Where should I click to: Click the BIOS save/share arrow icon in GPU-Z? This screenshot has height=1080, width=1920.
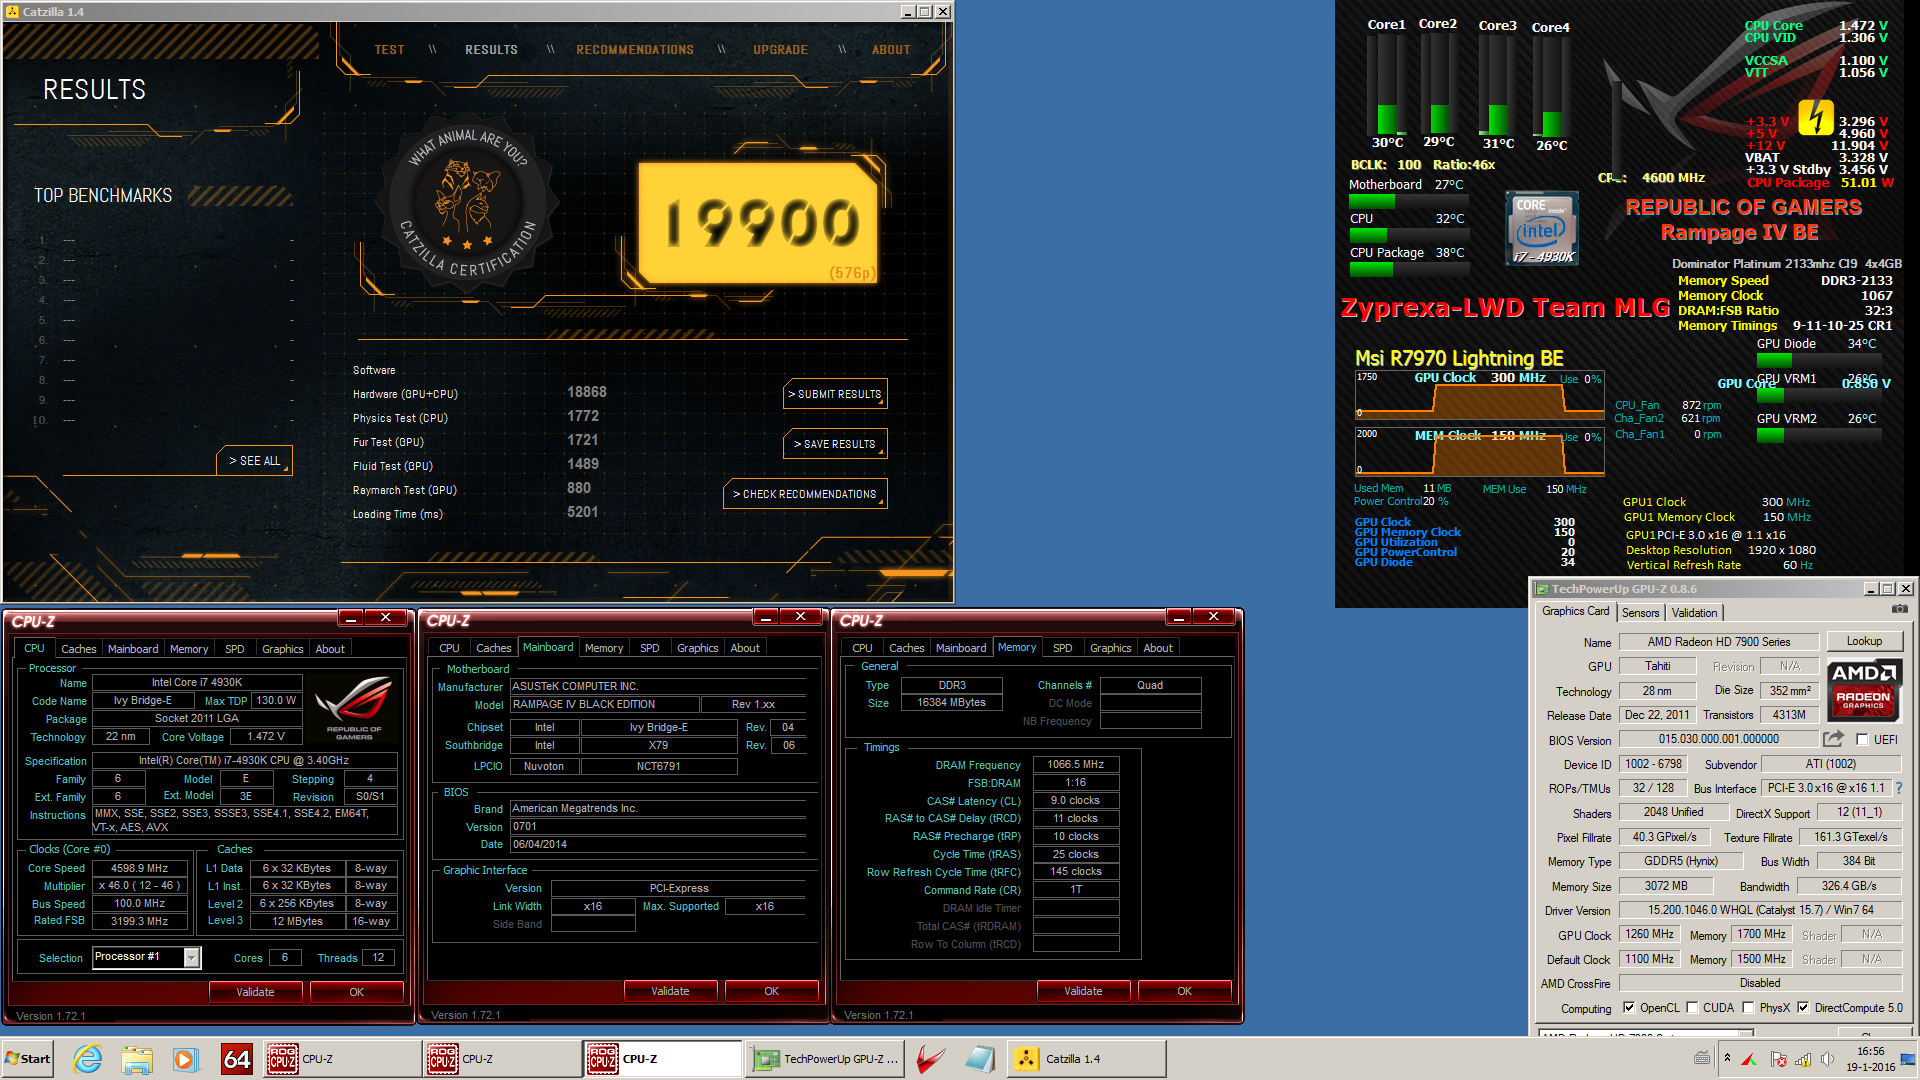point(1833,739)
